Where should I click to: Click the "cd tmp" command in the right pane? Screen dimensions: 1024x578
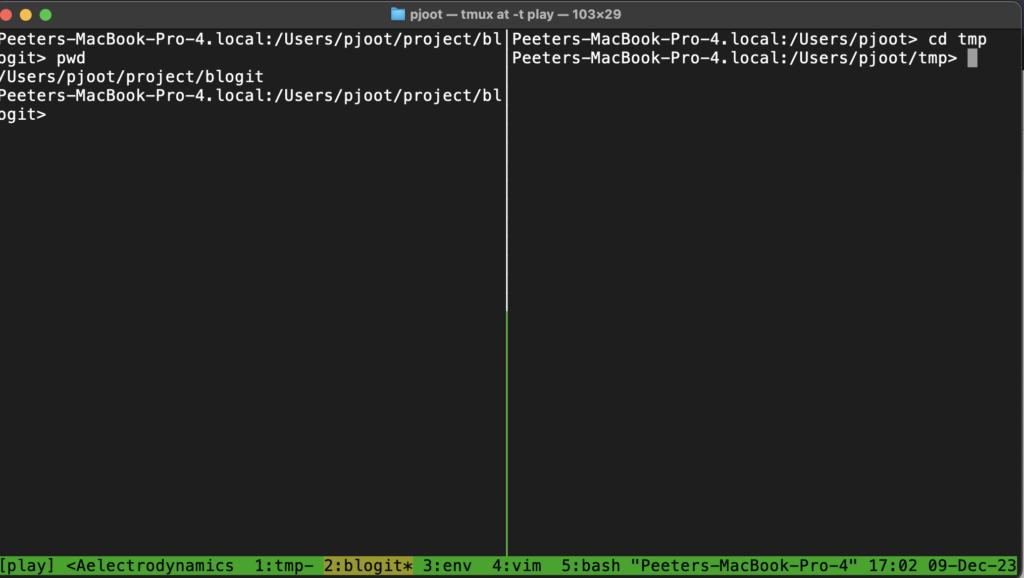[x=957, y=39]
